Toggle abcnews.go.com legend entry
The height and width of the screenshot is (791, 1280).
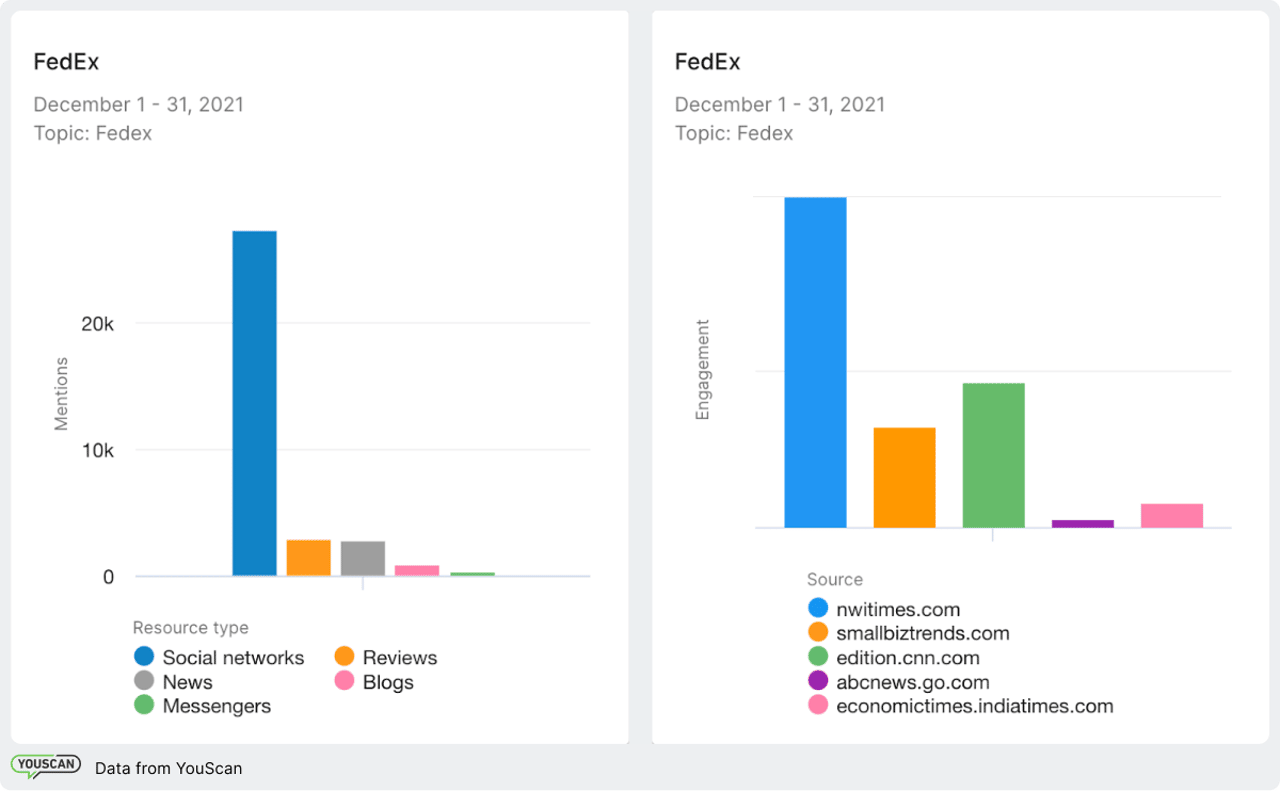[x=899, y=682]
